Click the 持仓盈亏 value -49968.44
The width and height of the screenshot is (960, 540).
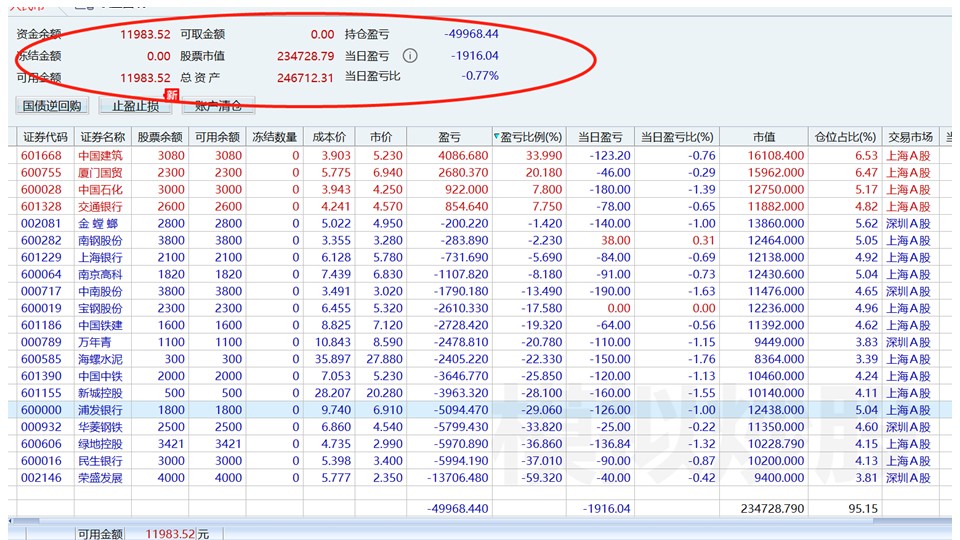(x=471, y=34)
